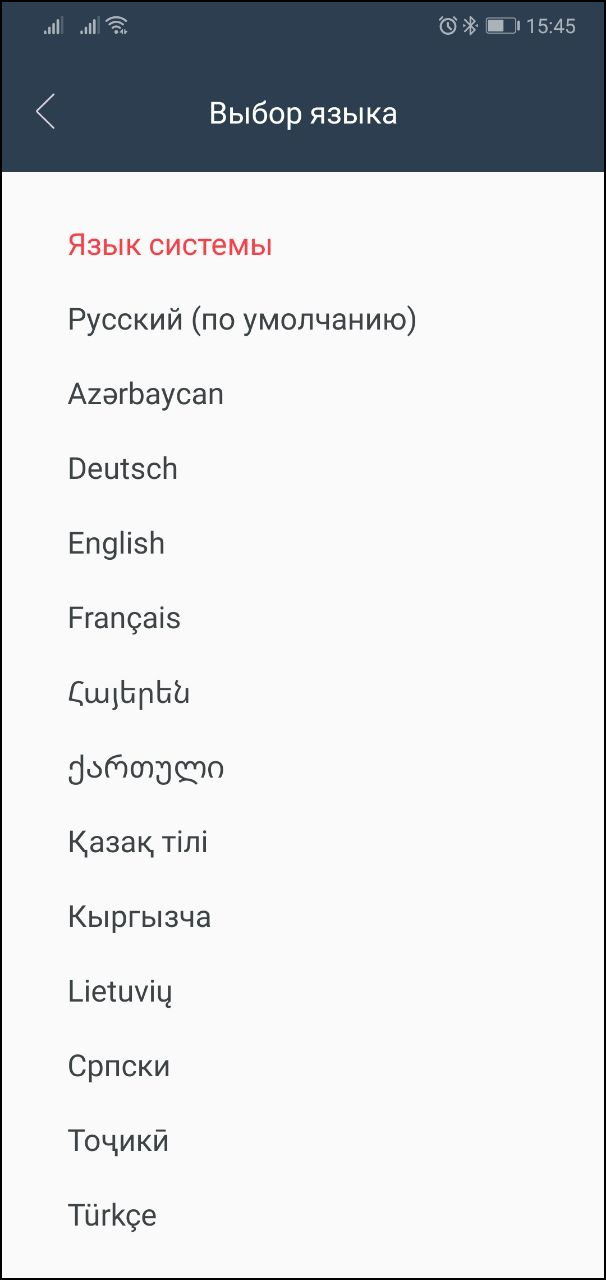This screenshot has width=606, height=1280.
Task: Choose Français language
Action: (x=124, y=618)
